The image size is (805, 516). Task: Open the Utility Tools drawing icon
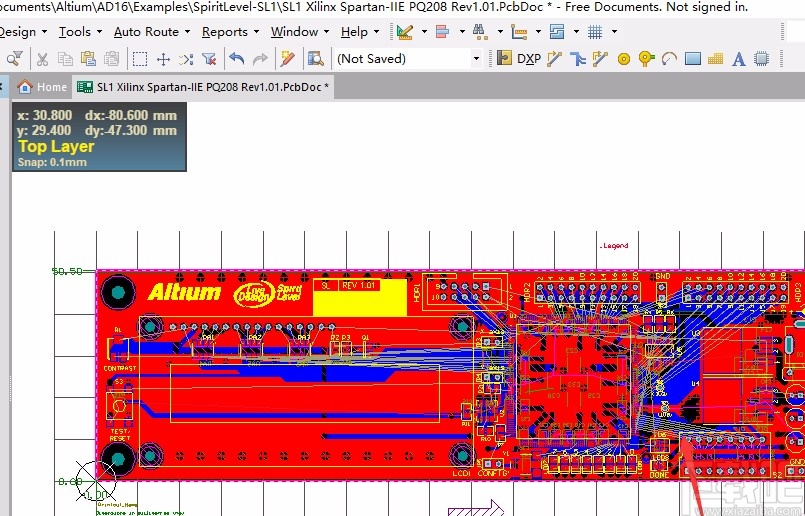click(x=405, y=32)
